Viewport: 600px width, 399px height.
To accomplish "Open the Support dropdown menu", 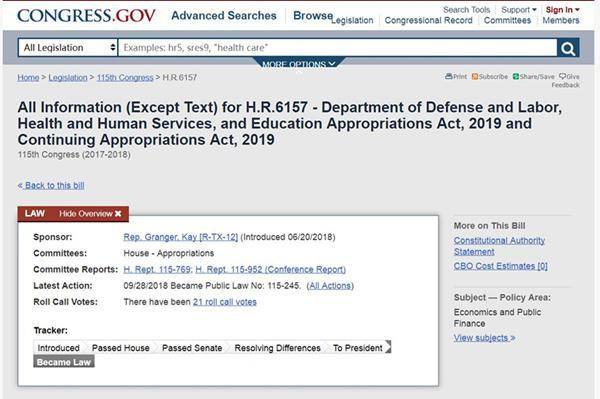I will pyautogui.click(x=519, y=10).
